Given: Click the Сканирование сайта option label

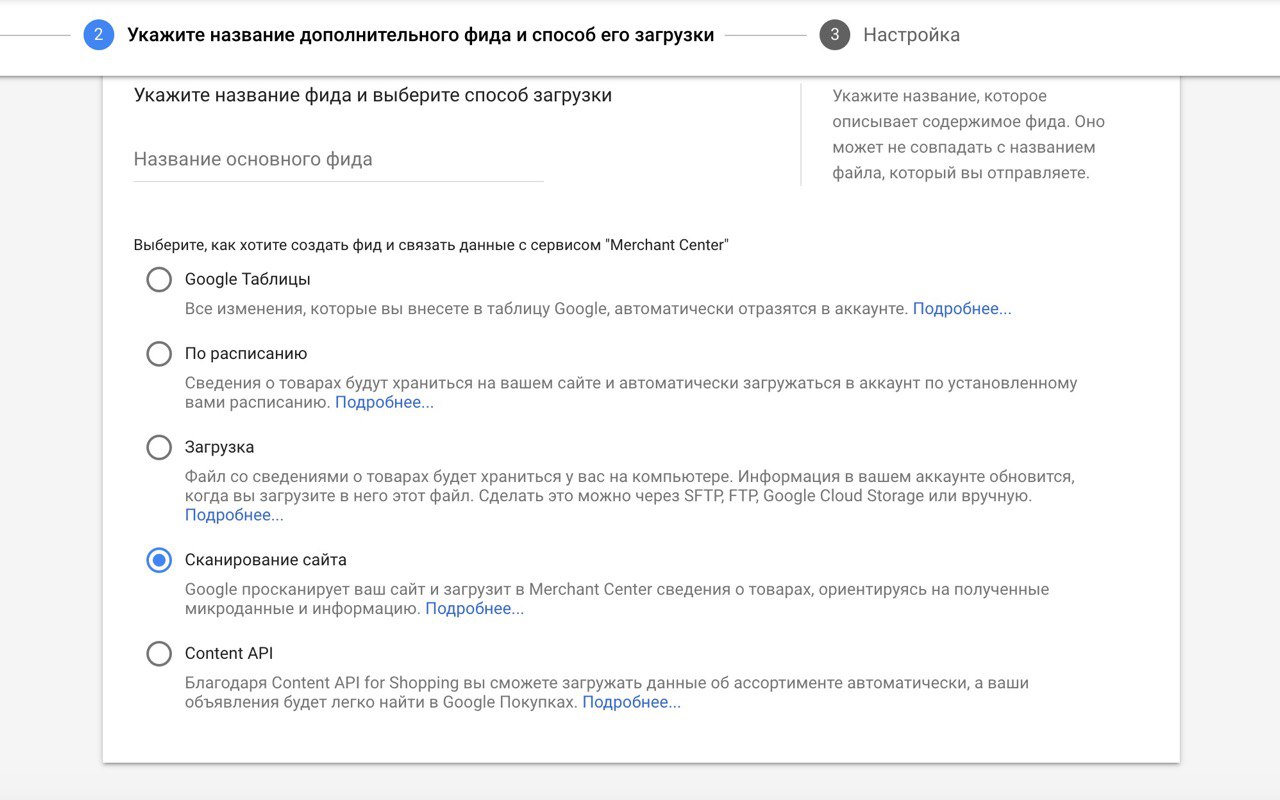Looking at the screenshot, I should 266,560.
